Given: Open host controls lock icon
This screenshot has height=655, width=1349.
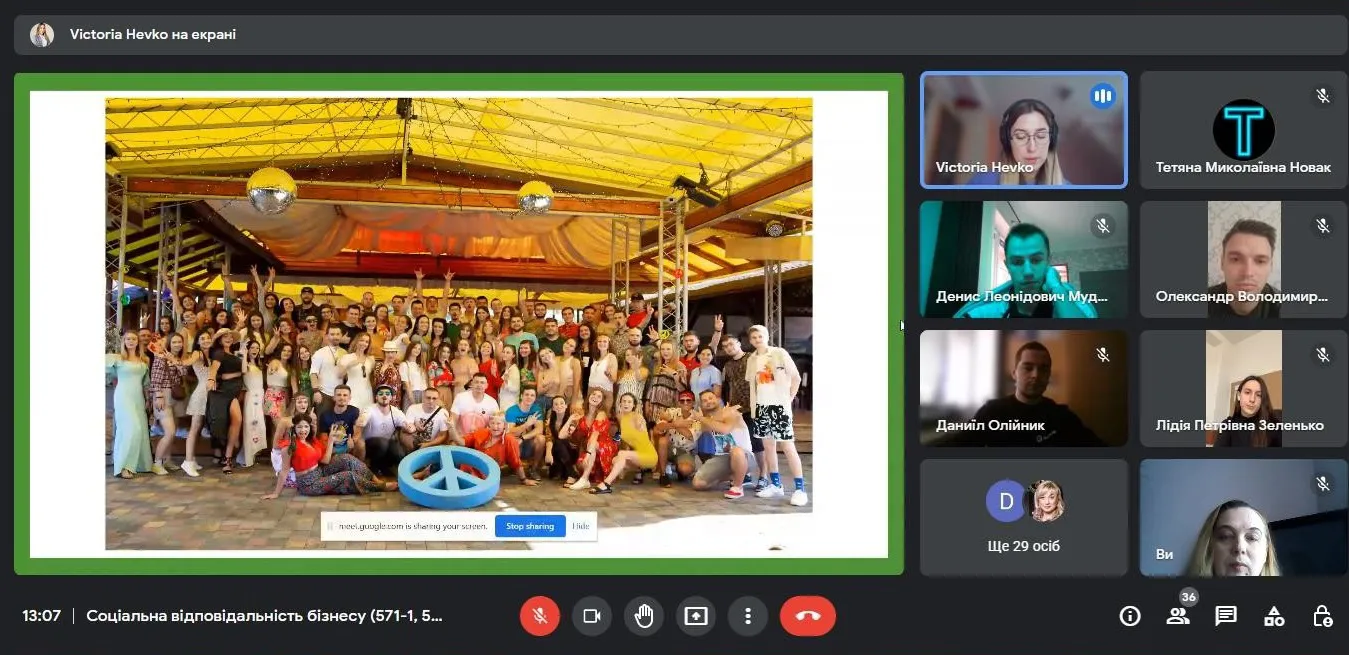Looking at the screenshot, I should pos(1322,616).
